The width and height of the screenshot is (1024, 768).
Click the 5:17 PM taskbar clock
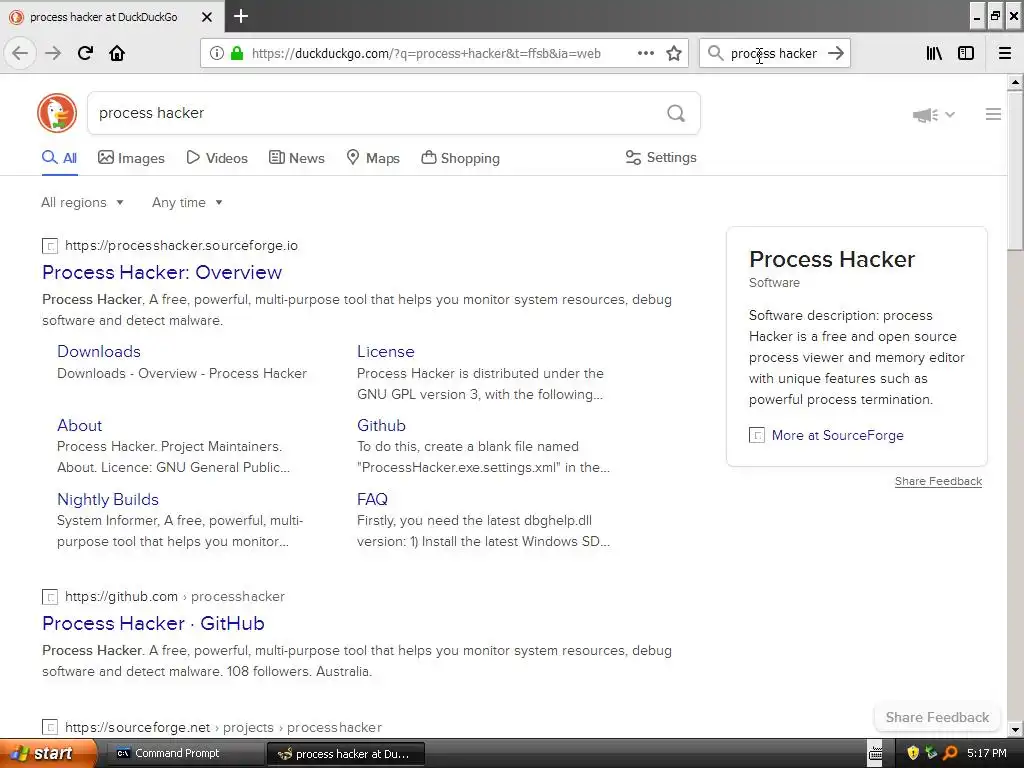tap(986, 754)
